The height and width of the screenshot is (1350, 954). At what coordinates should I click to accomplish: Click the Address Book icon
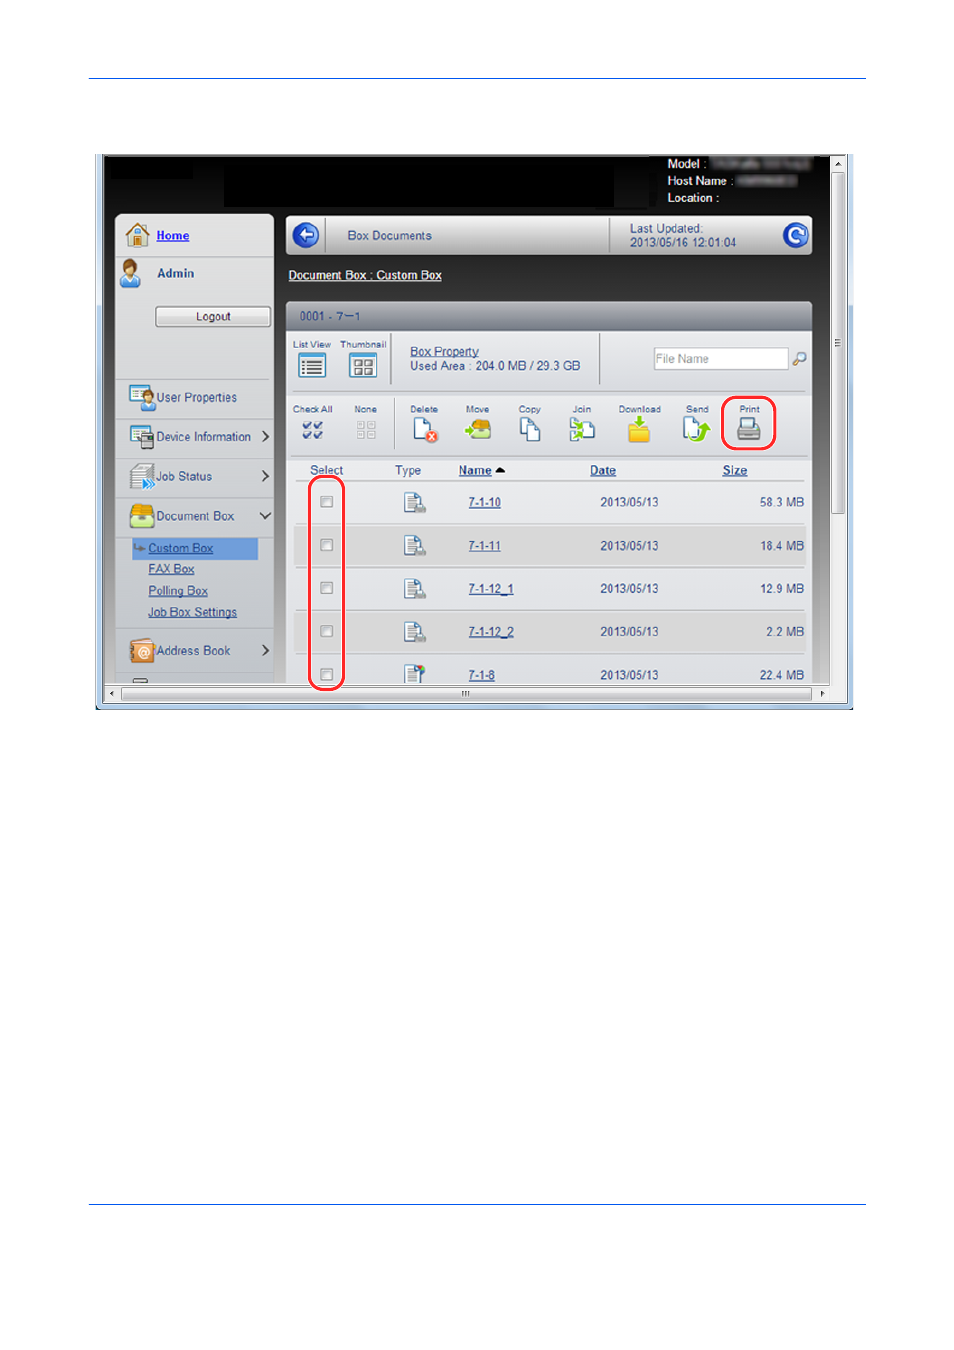(x=141, y=651)
